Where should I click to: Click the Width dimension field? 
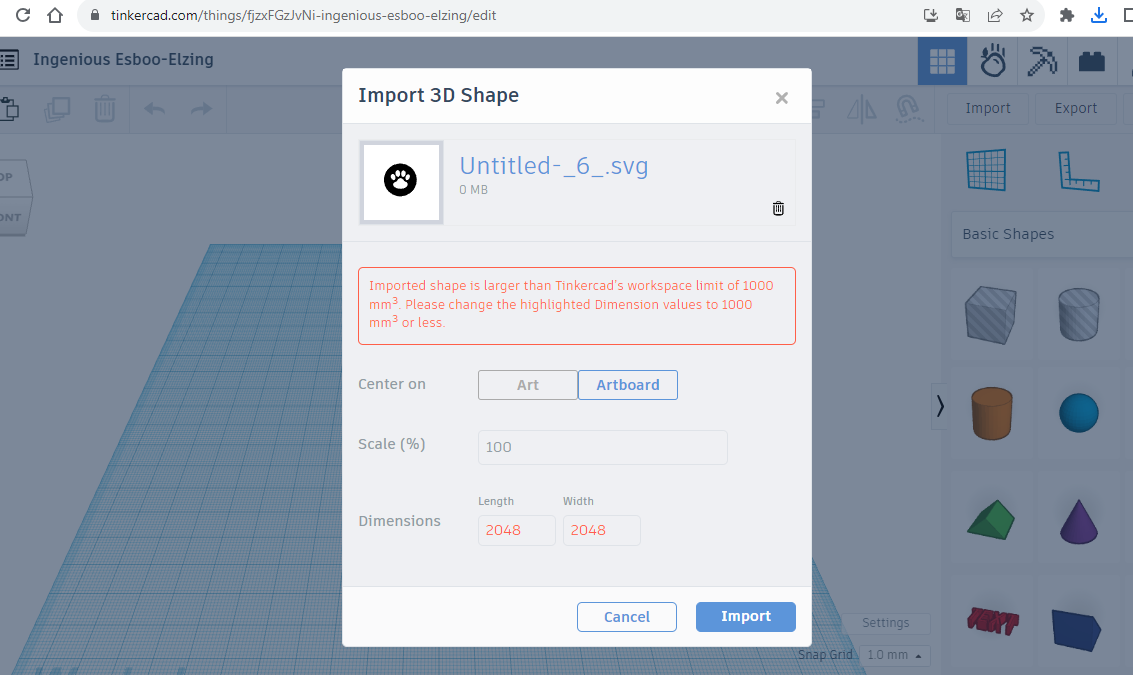[602, 530]
